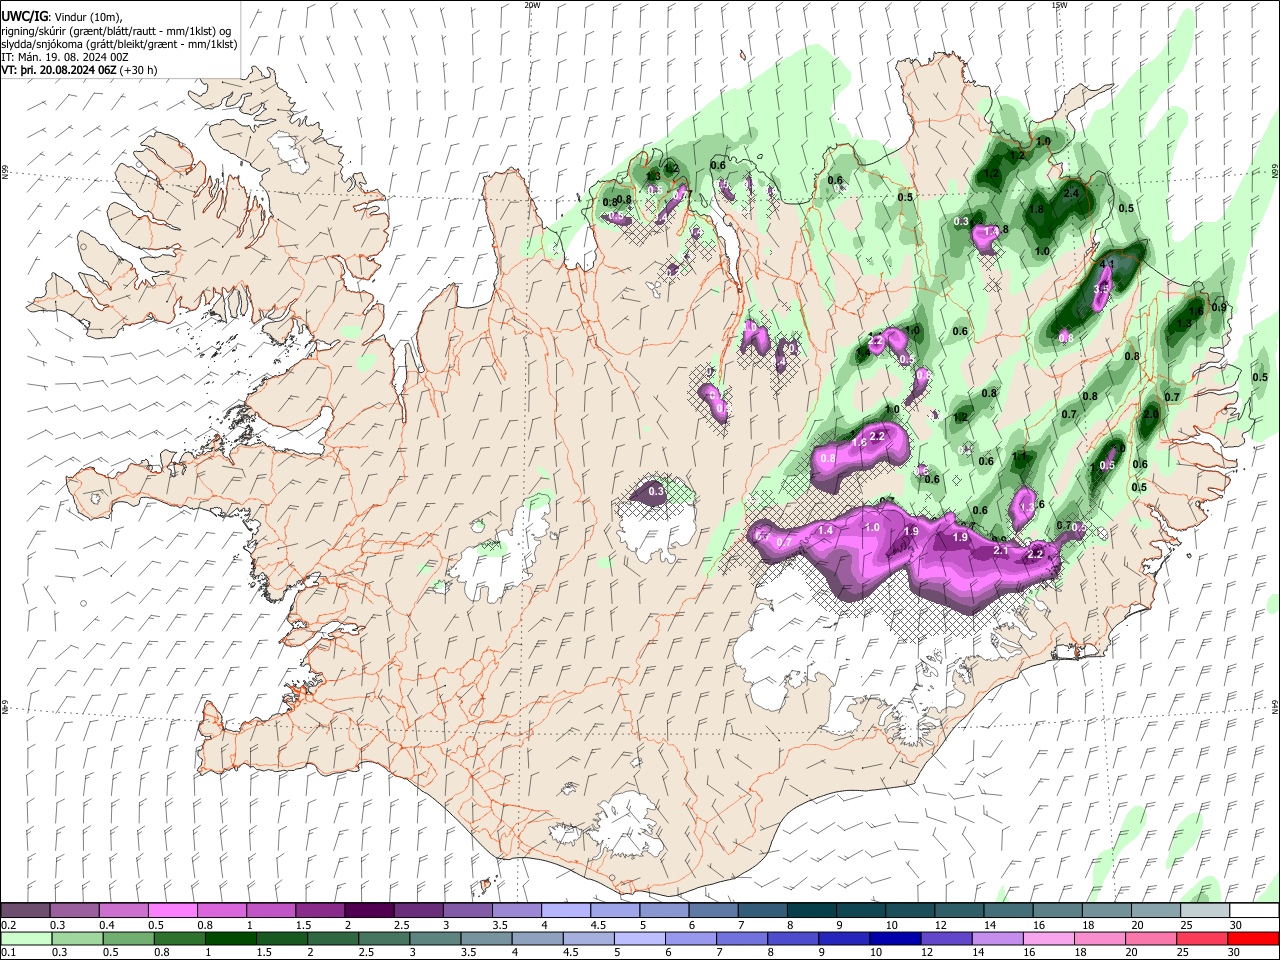Click the '4.1' precipitation value in the east
Screen dimensions: 1280x960
click(x=1107, y=264)
